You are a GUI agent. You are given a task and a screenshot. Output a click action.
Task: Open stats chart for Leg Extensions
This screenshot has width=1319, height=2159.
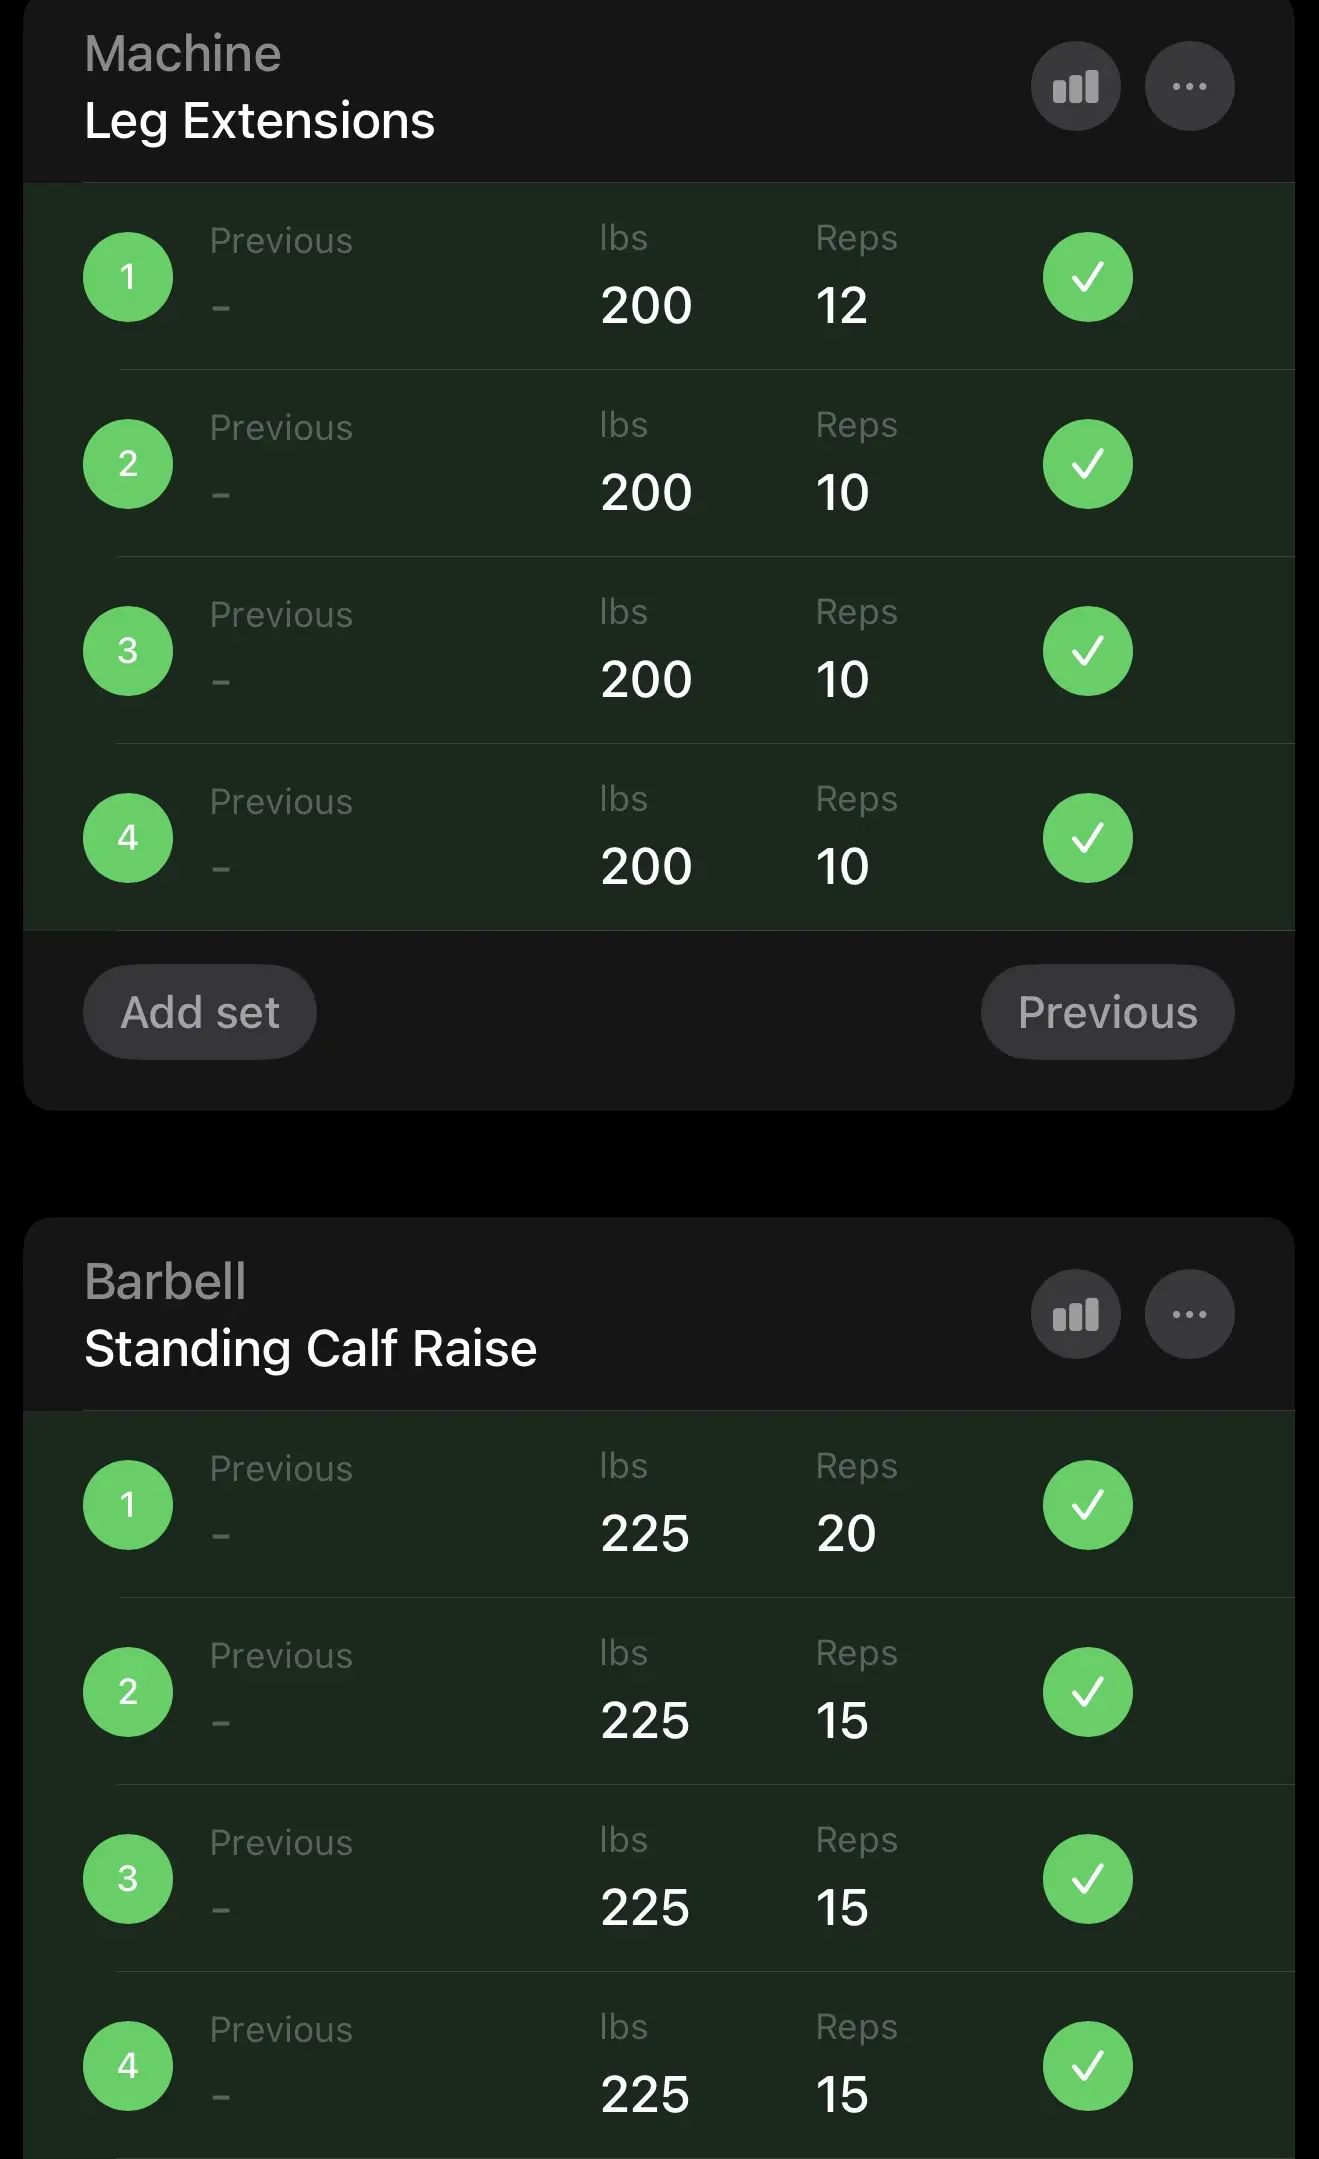pyautogui.click(x=1075, y=87)
